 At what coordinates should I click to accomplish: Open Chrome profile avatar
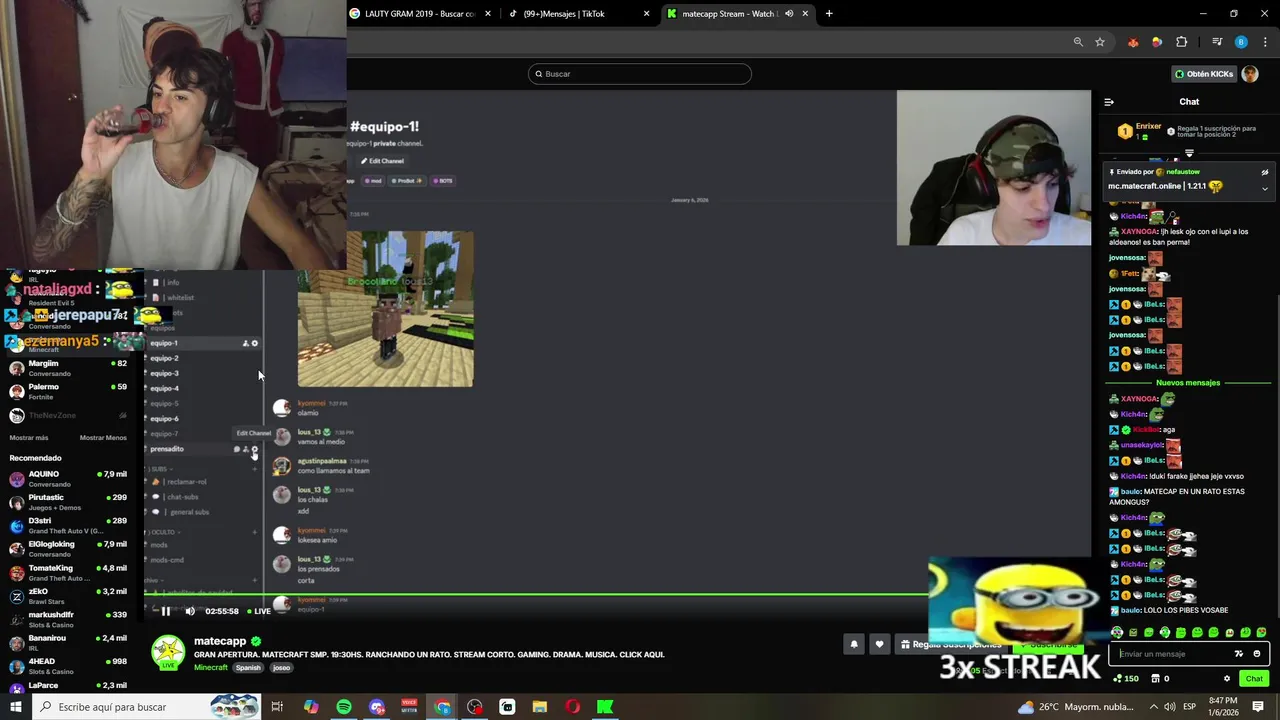point(1241,42)
